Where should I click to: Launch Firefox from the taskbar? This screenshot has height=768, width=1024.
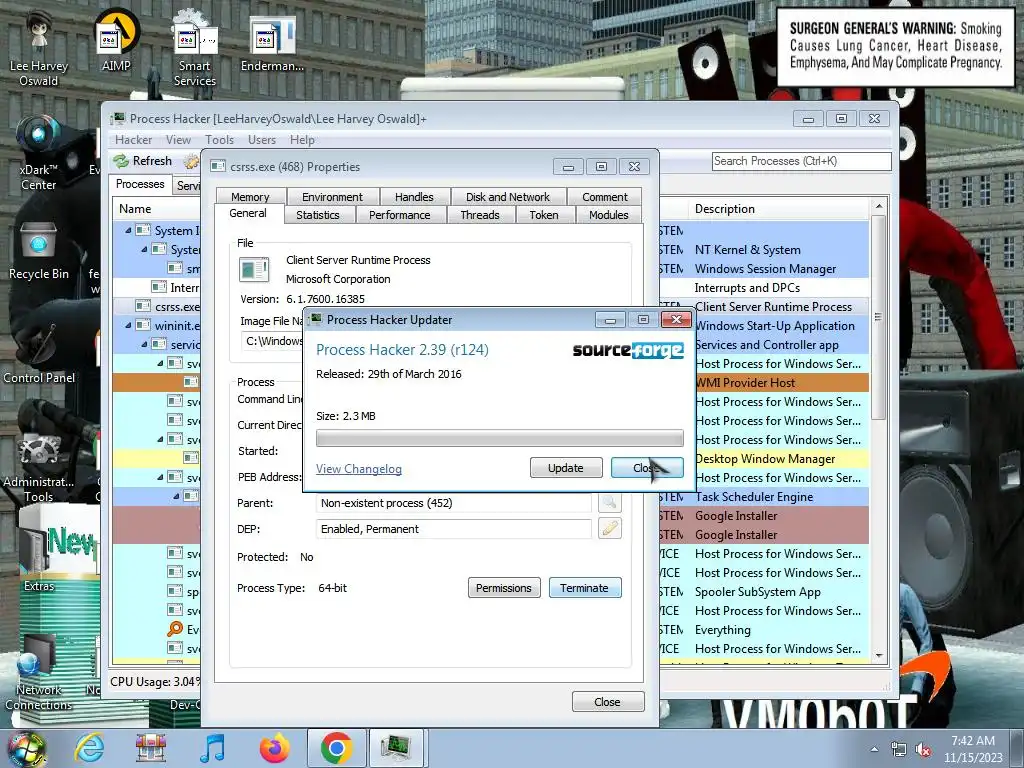tap(274, 748)
